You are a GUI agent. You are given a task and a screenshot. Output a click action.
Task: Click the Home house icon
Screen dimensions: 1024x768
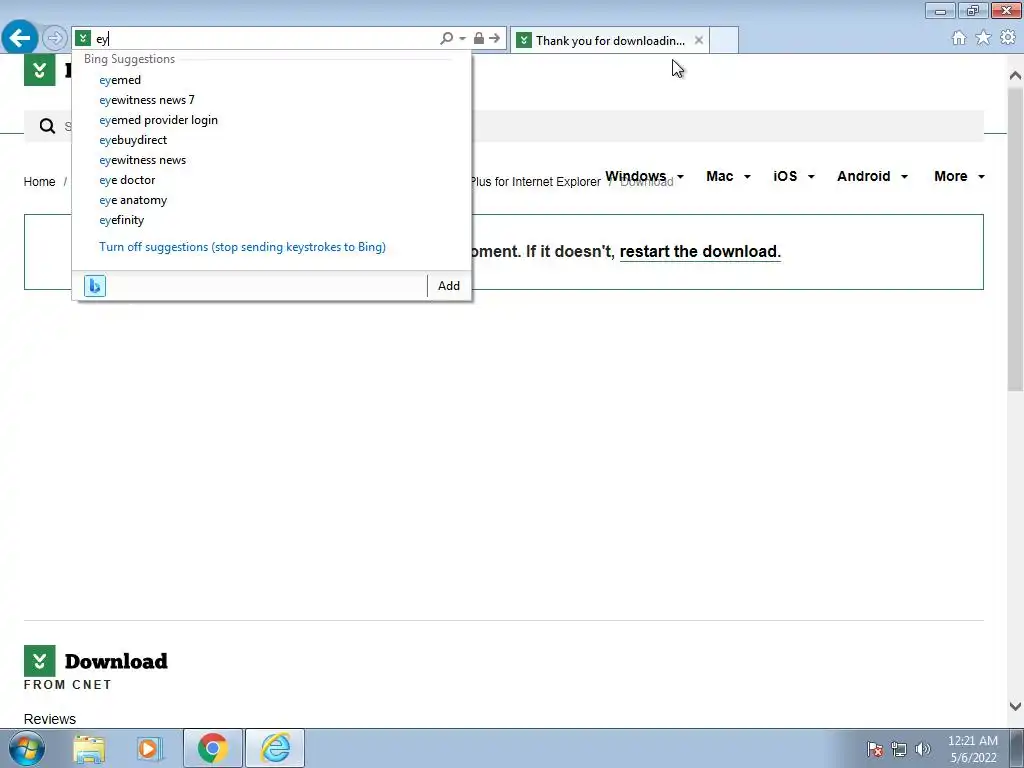(x=959, y=38)
